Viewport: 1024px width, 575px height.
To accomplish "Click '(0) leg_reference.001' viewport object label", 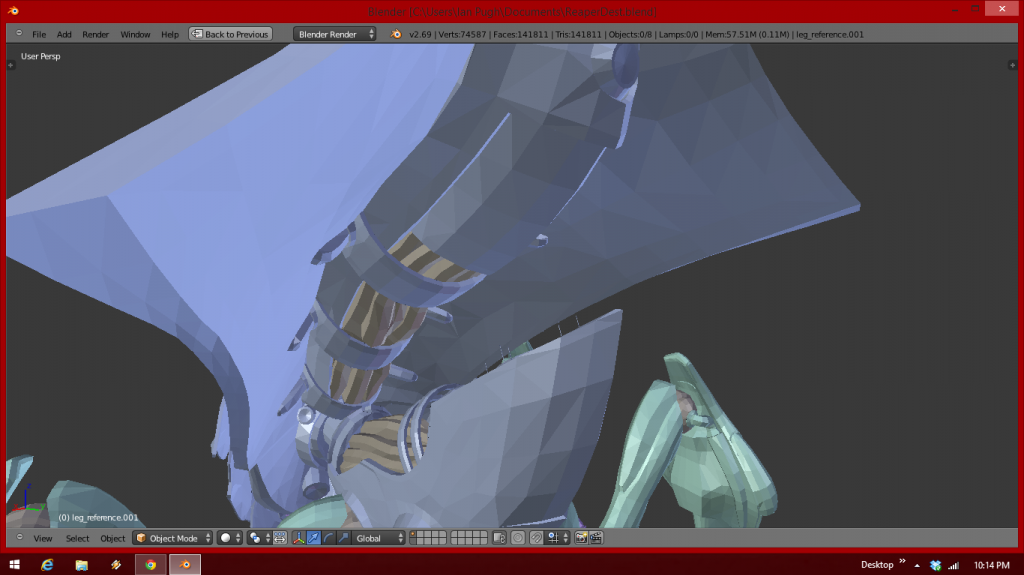I will click(98, 518).
